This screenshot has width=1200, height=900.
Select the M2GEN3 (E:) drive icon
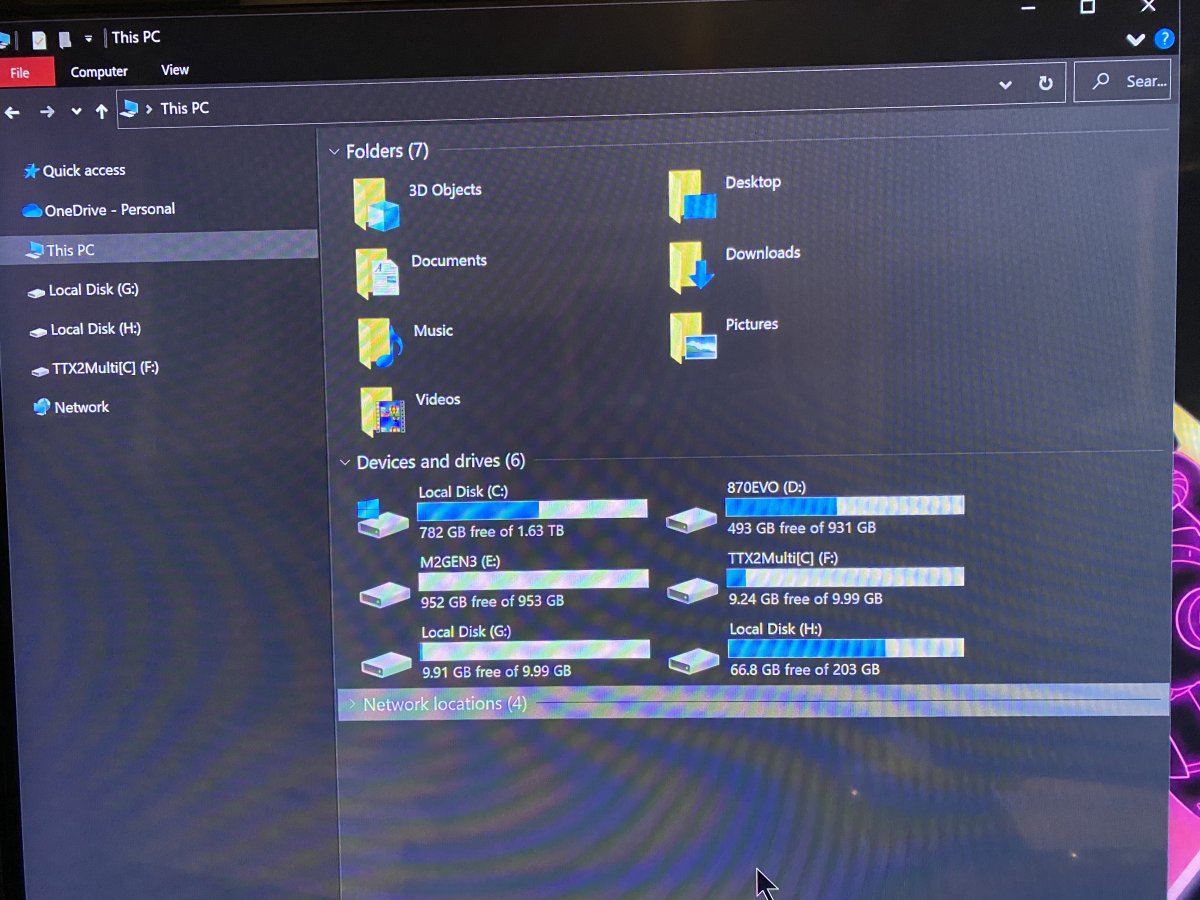tap(385, 594)
